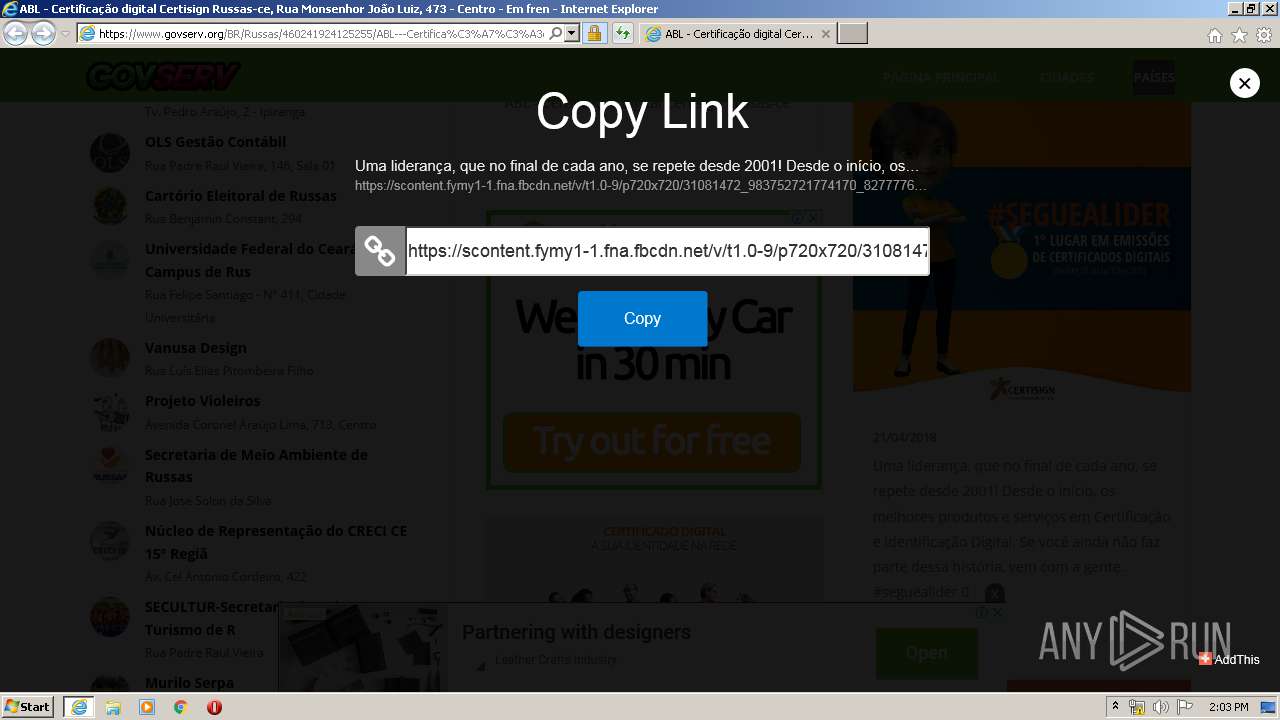Click the network tray icon
Screen dimensions: 1280x720
point(1137,707)
